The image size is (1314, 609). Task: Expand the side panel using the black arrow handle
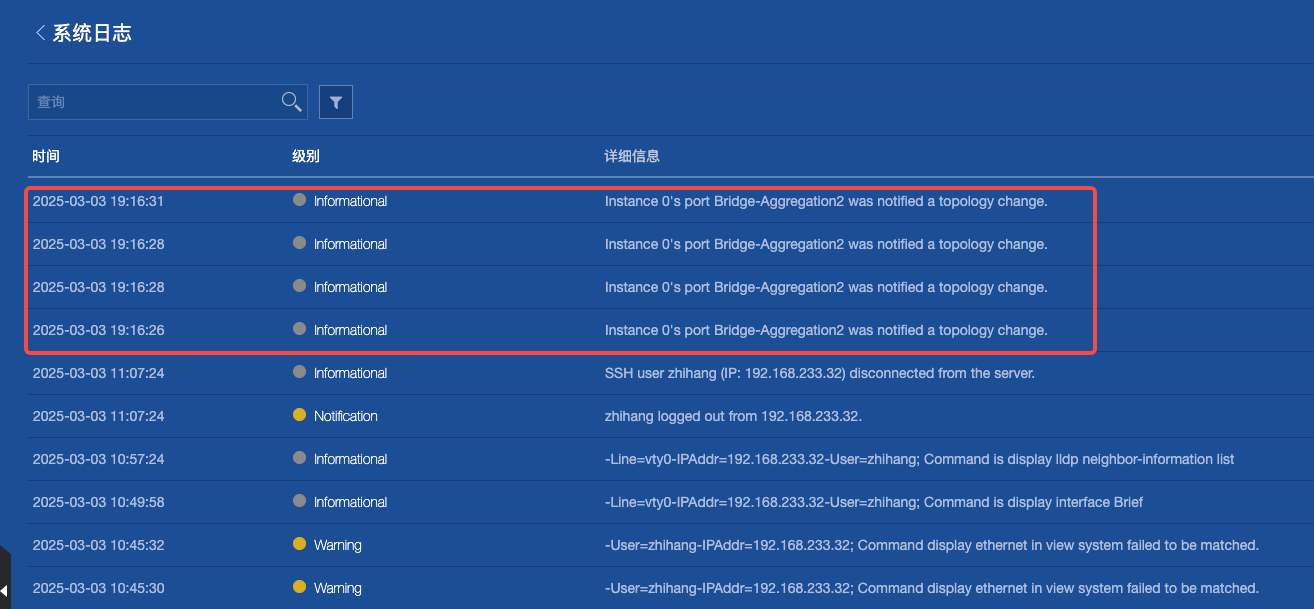(4, 589)
